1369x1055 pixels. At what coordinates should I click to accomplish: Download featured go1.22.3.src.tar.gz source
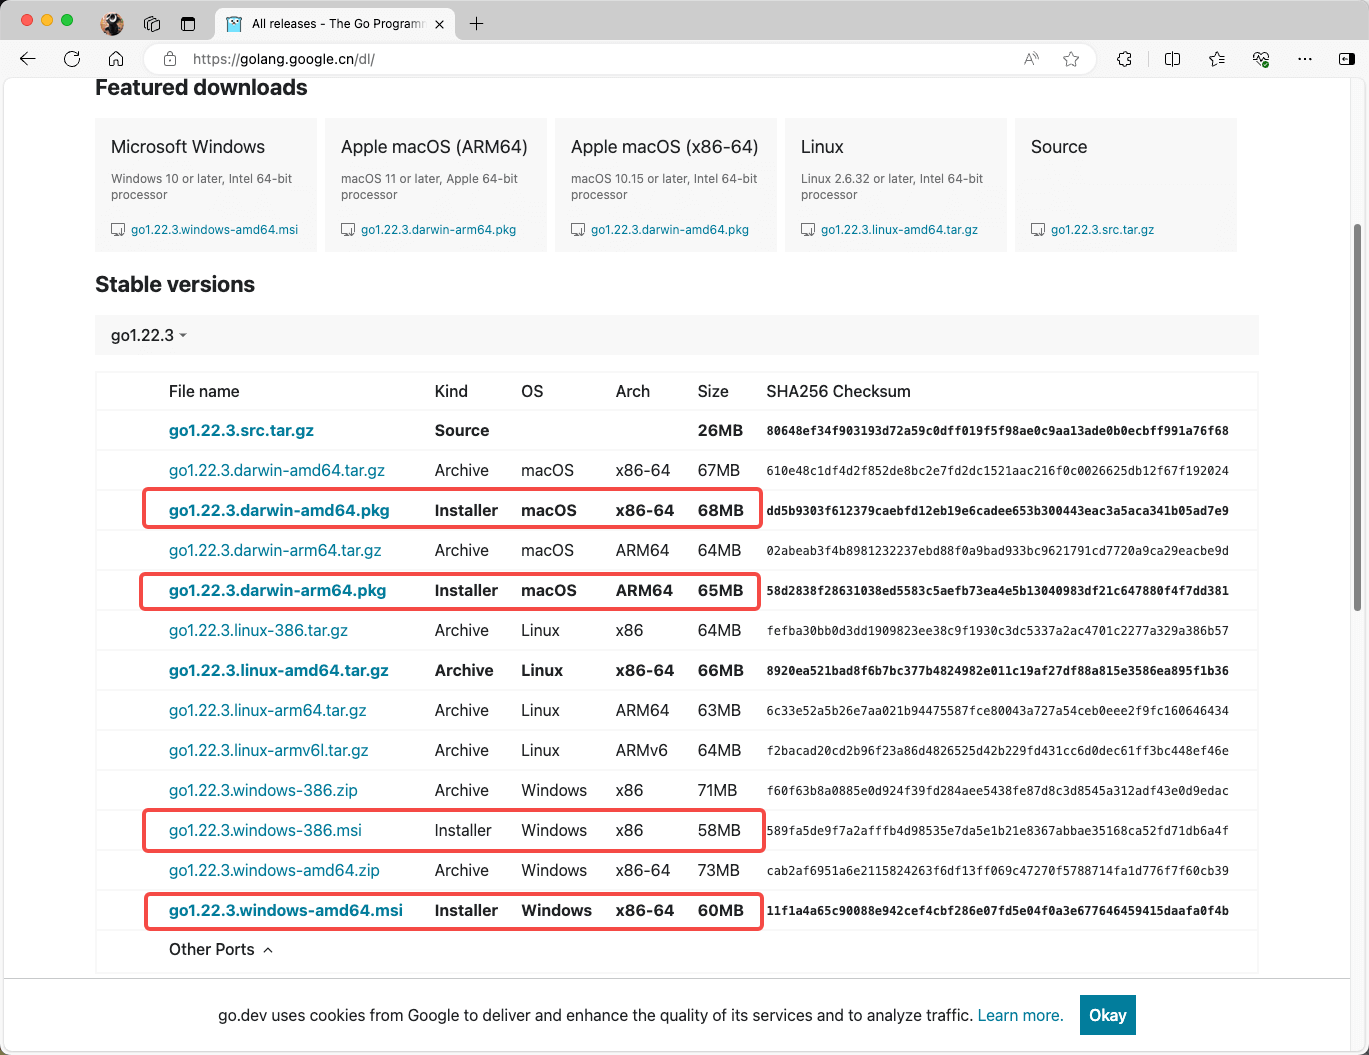click(1102, 230)
